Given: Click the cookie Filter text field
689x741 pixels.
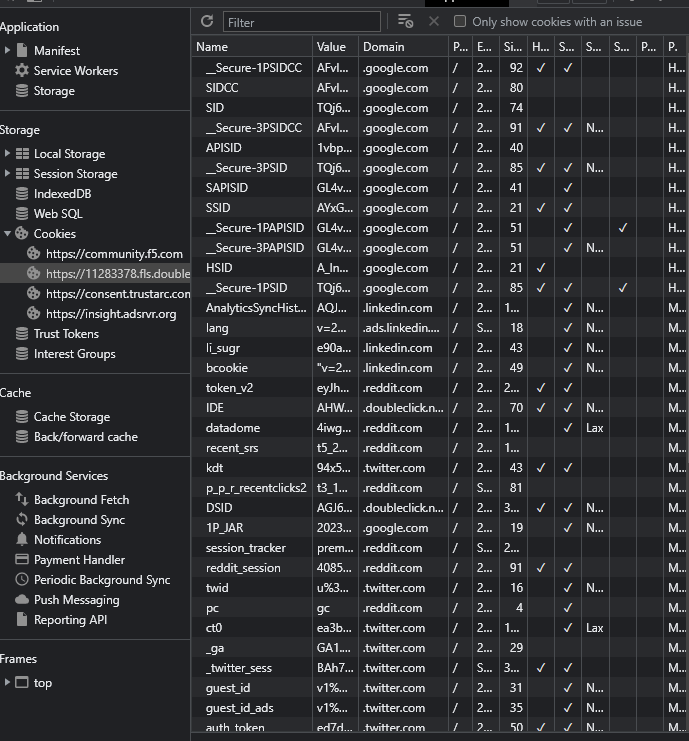Looking at the screenshot, I should click(302, 22).
